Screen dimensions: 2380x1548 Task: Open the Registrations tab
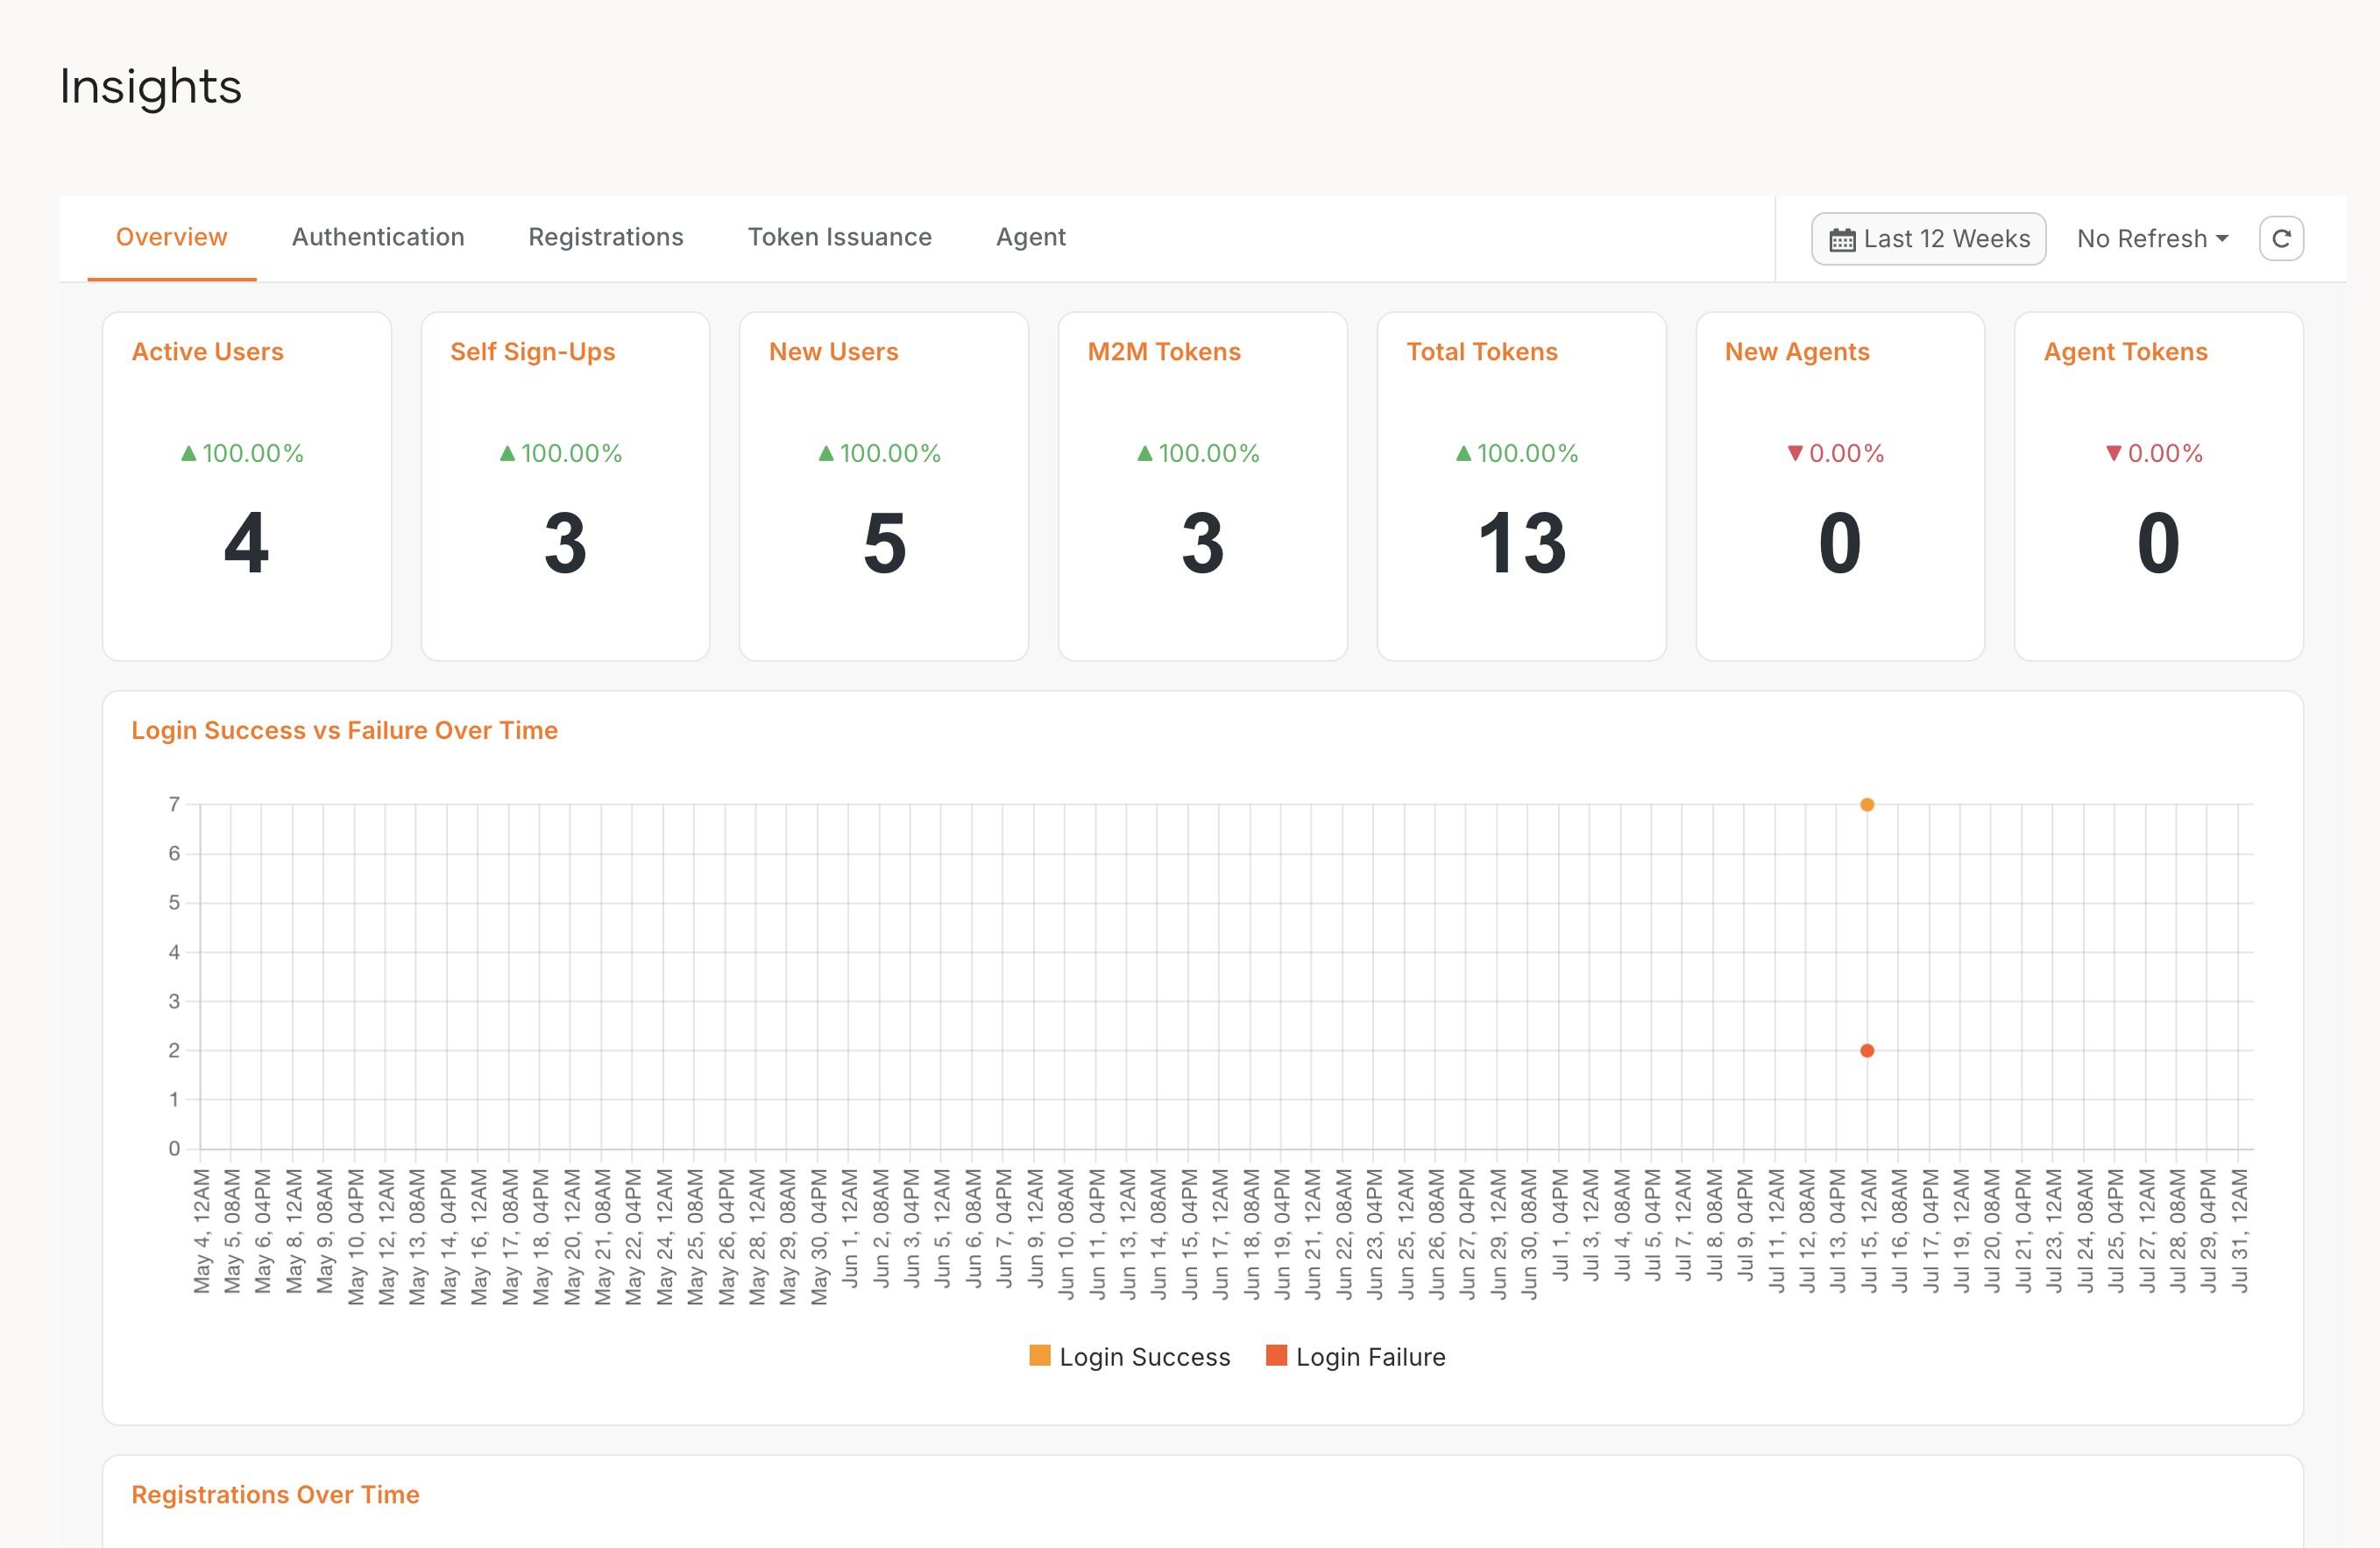pos(606,237)
